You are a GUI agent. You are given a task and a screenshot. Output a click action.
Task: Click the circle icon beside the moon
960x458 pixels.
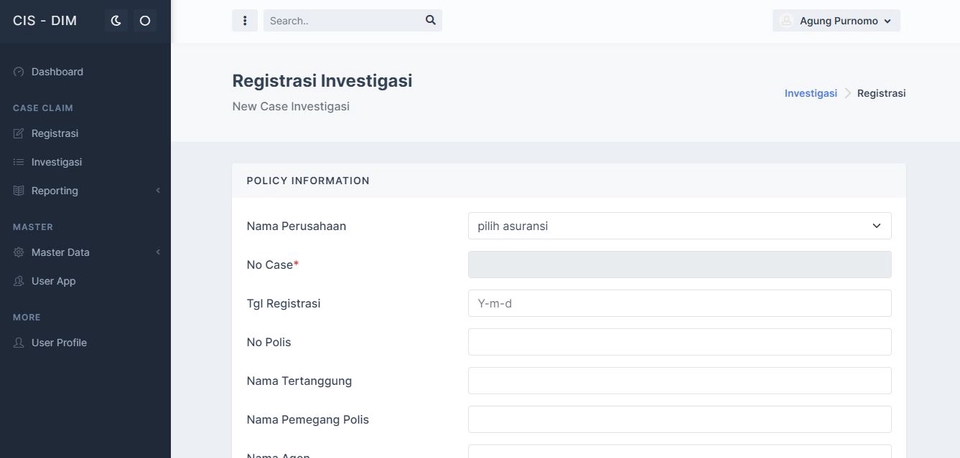point(145,21)
